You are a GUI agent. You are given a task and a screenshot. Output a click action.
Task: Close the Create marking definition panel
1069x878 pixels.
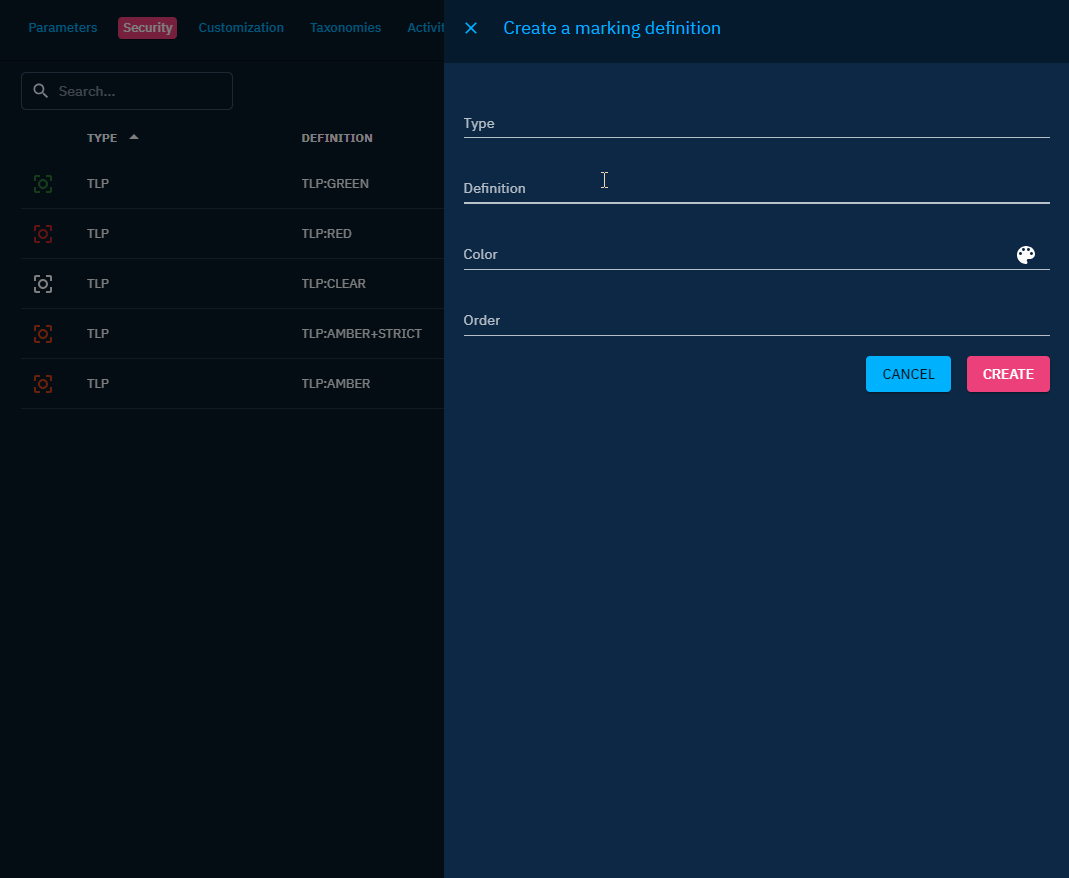click(x=471, y=28)
